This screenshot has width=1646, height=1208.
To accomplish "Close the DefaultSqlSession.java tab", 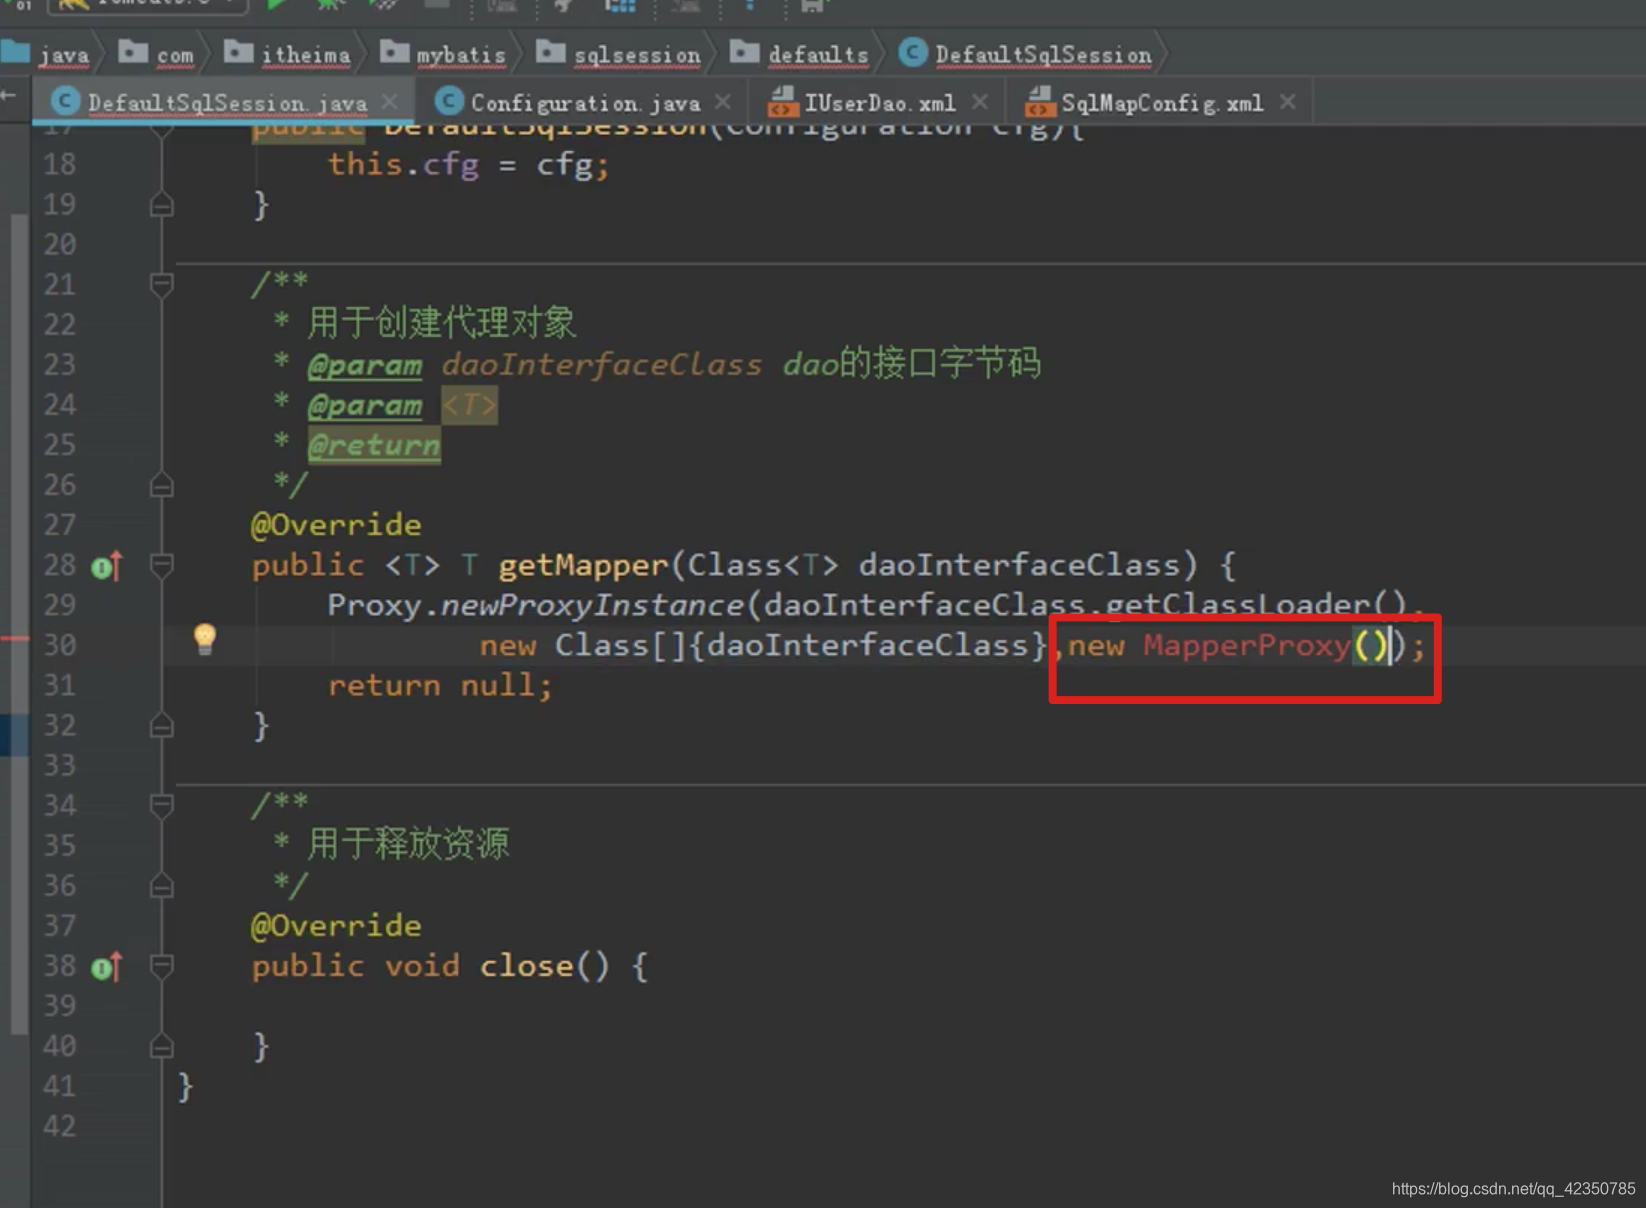I will 390,102.
